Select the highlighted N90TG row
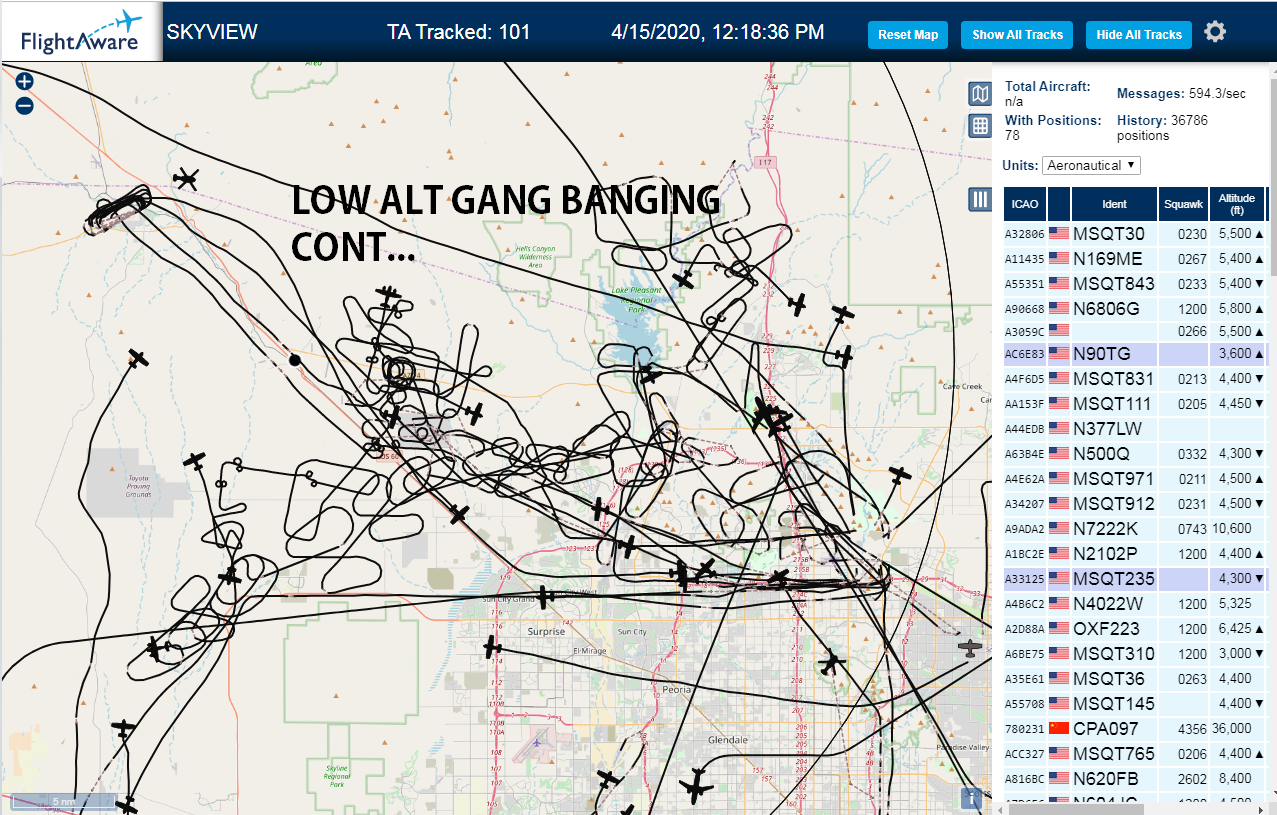This screenshot has width=1277, height=815. (x=1136, y=353)
